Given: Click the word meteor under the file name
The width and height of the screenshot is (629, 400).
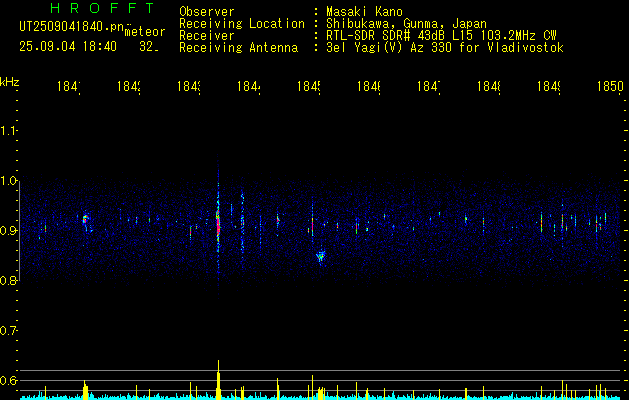Looking at the screenshot, I should click(145, 32).
